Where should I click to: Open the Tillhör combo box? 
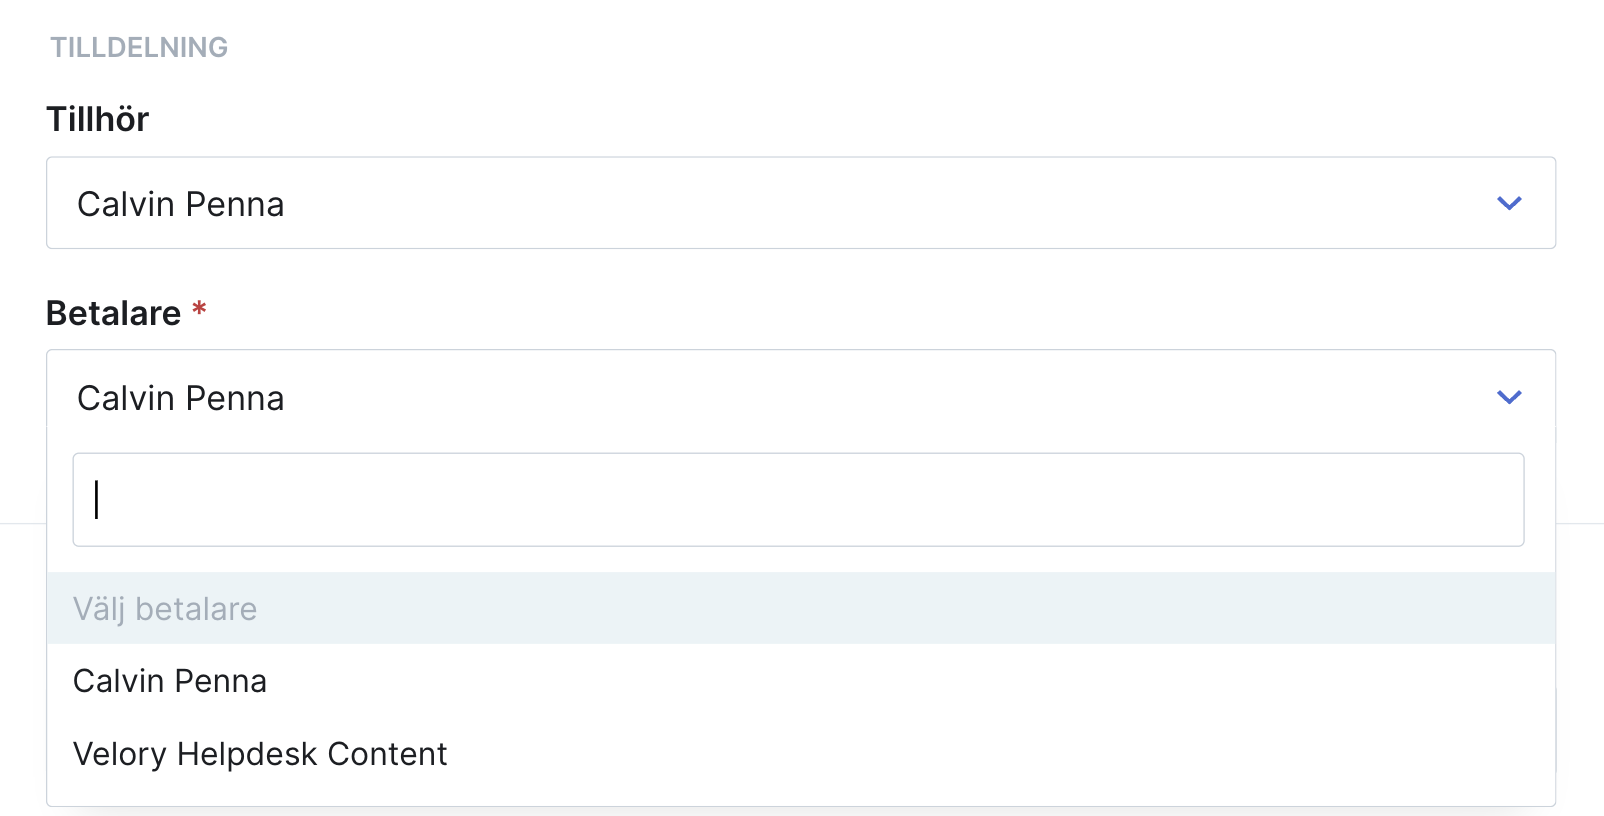point(801,203)
